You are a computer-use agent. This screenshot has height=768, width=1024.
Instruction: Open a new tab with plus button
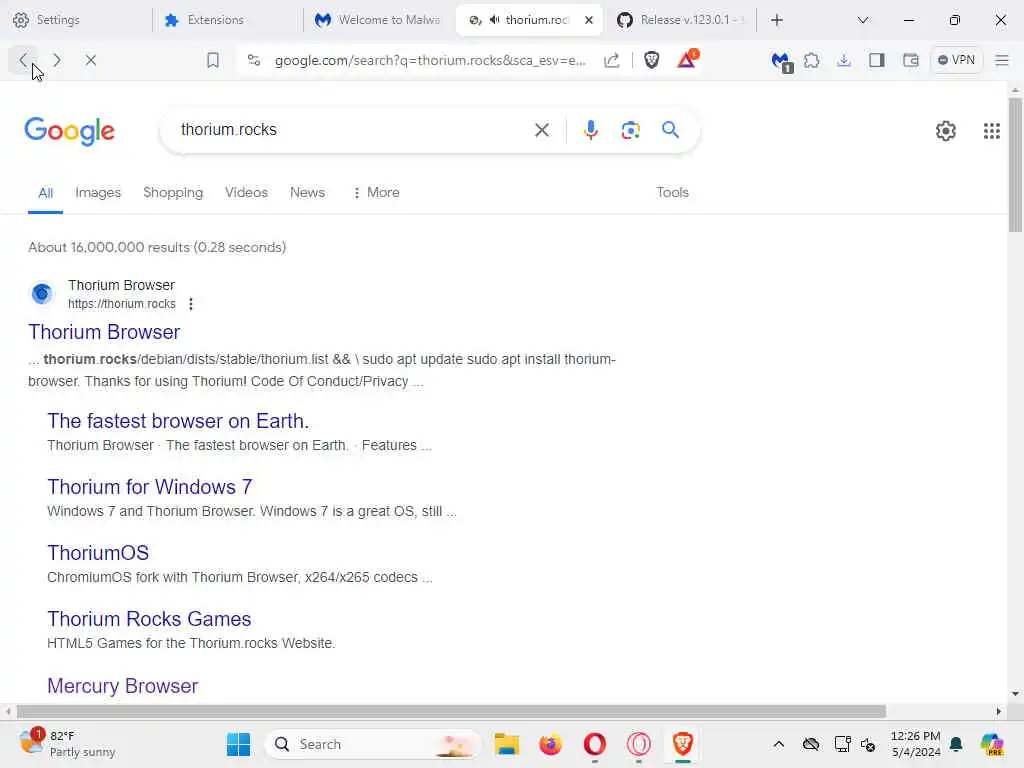(776, 20)
